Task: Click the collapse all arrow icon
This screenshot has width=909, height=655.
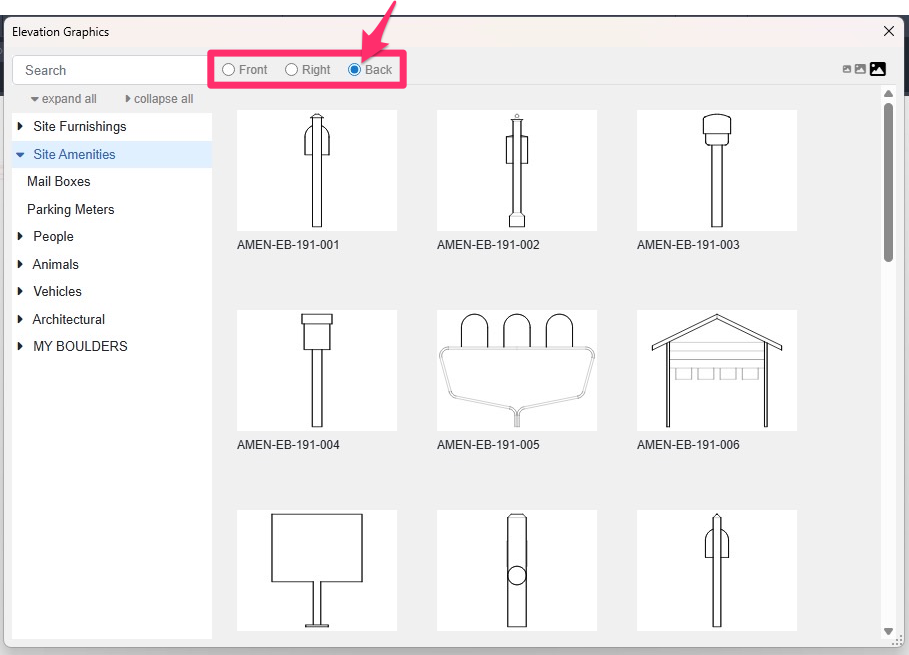Action: point(127,98)
